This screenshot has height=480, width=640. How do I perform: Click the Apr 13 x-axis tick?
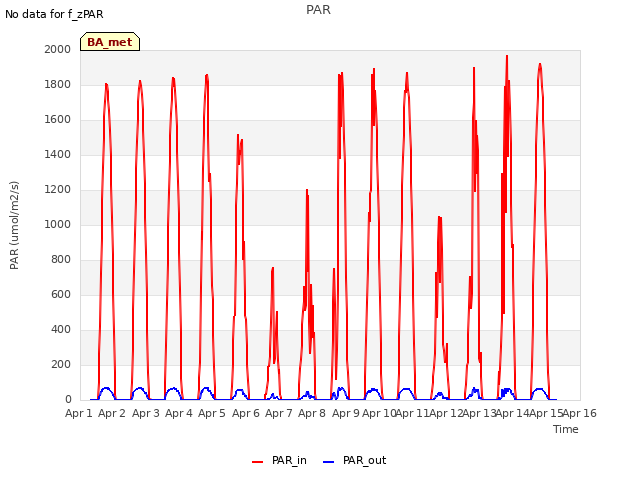coord(479,413)
